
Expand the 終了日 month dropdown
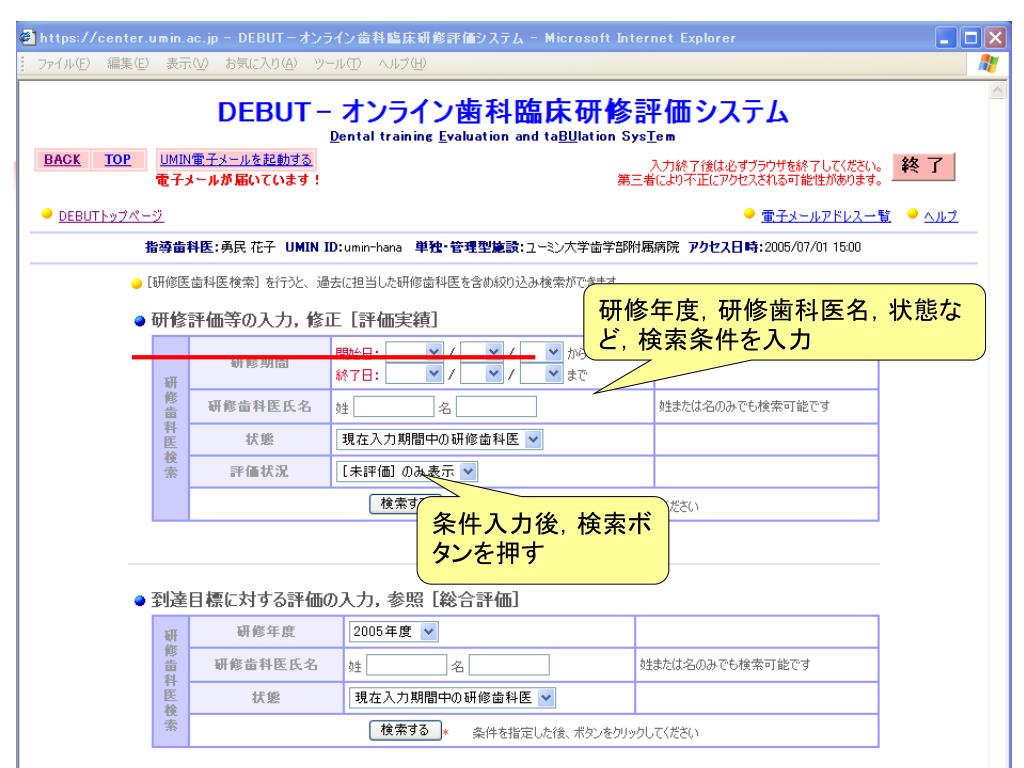[481, 374]
